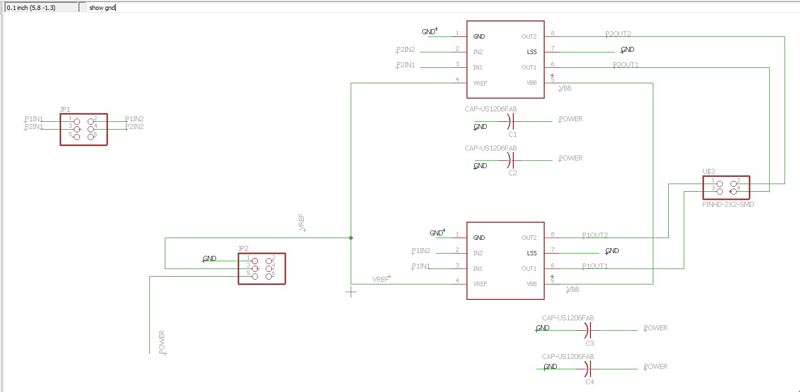
Task: Select the P2OUT2 net label
Action: 618,34
